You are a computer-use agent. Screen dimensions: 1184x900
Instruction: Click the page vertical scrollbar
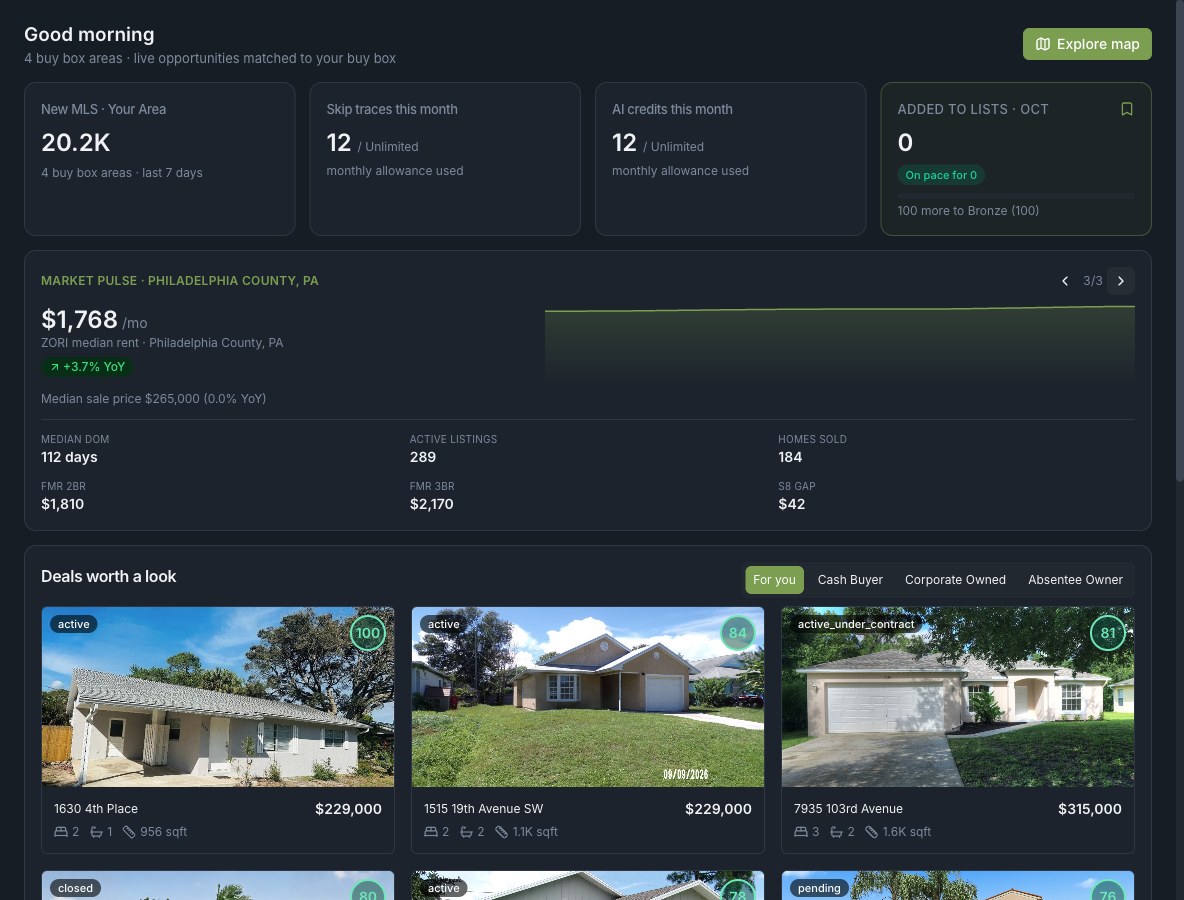(1179, 240)
